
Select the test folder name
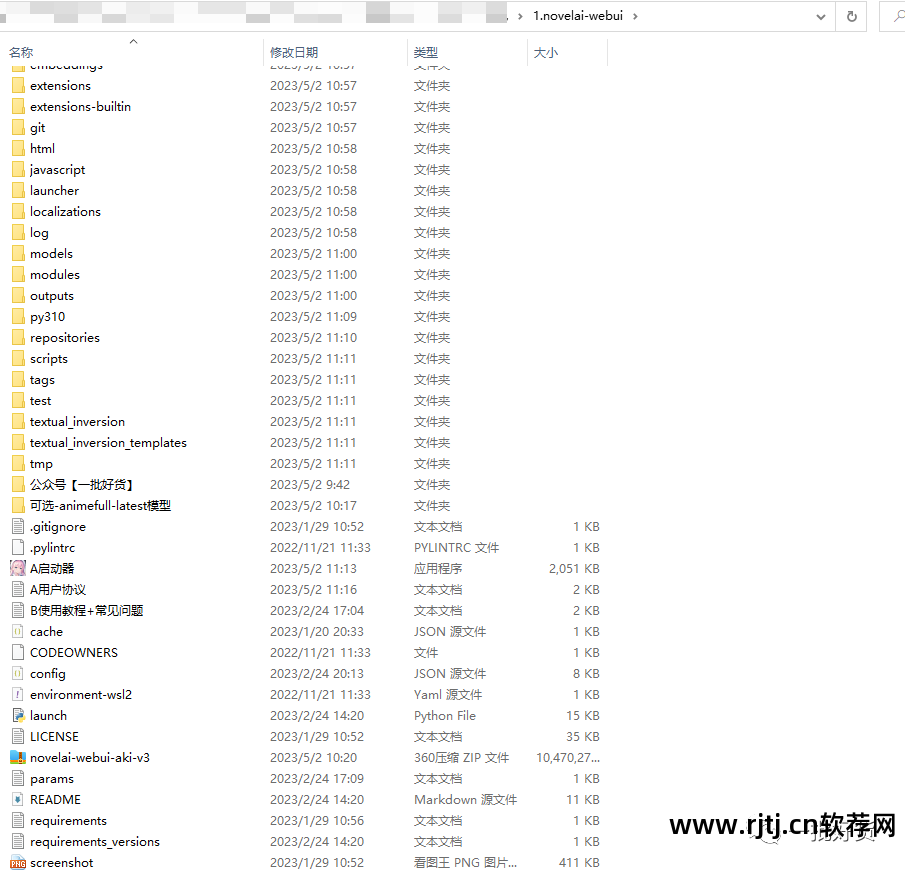pos(40,401)
